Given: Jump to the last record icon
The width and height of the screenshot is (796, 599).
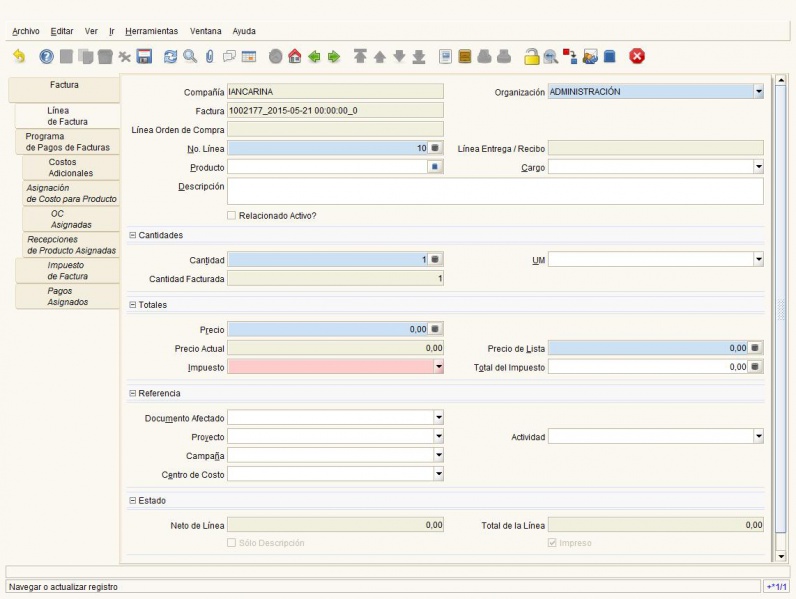Looking at the screenshot, I should [x=419, y=56].
